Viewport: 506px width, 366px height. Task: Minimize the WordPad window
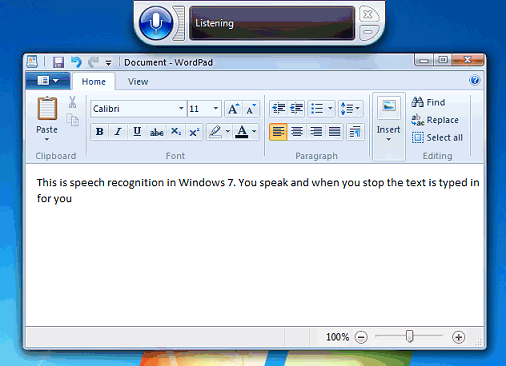(x=424, y=60)
